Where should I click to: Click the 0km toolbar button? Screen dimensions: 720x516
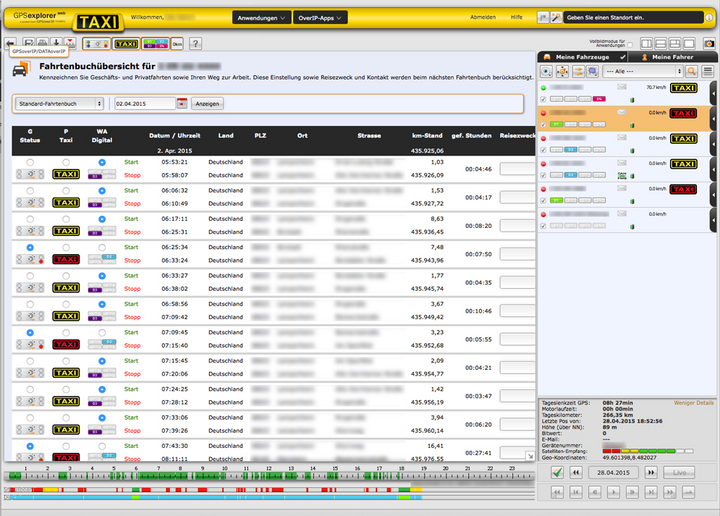point(177,44)
